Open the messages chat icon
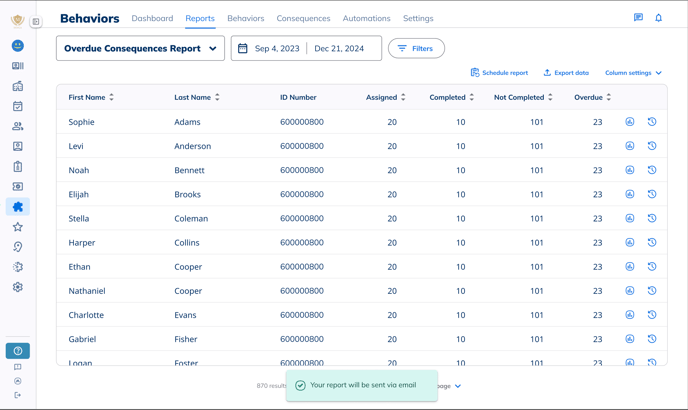The width and height of the screenshot is (688, 410). (x=638, y=18)
